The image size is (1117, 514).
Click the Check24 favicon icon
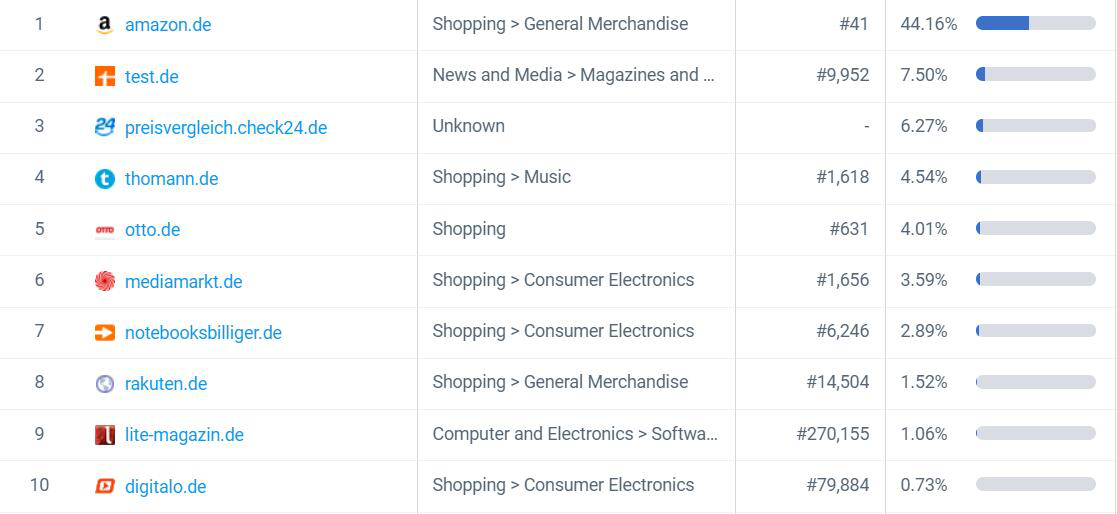point(105,127)
